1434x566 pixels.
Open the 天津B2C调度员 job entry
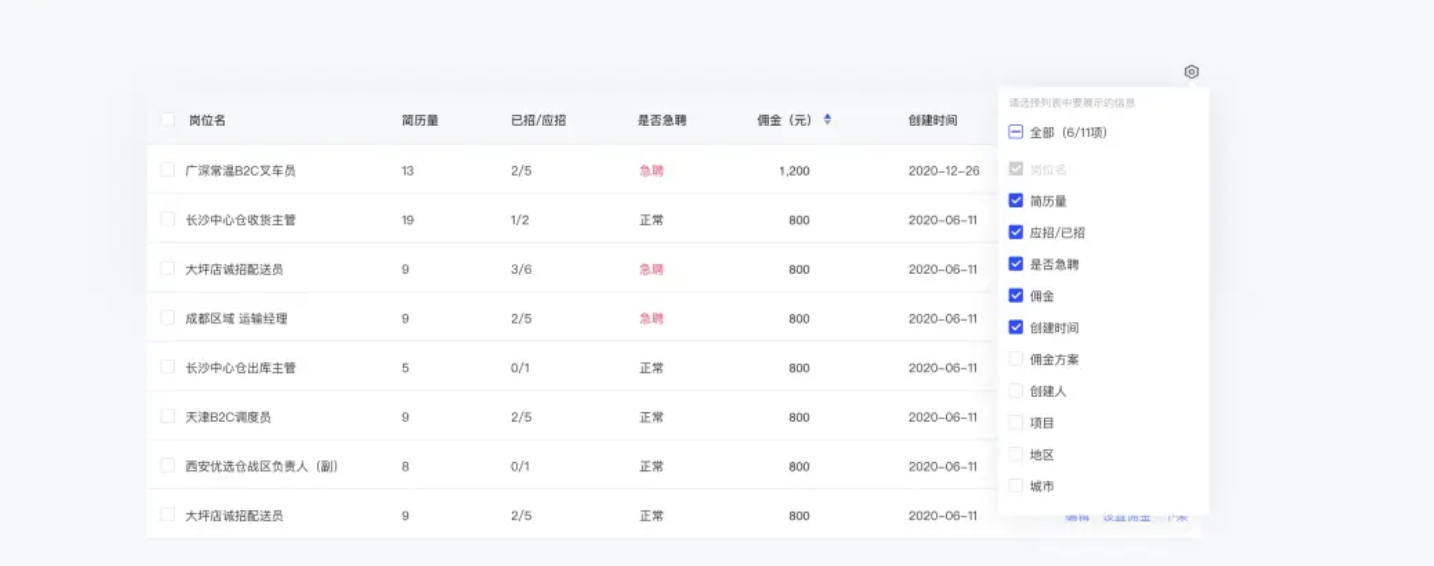coord(228,417)
